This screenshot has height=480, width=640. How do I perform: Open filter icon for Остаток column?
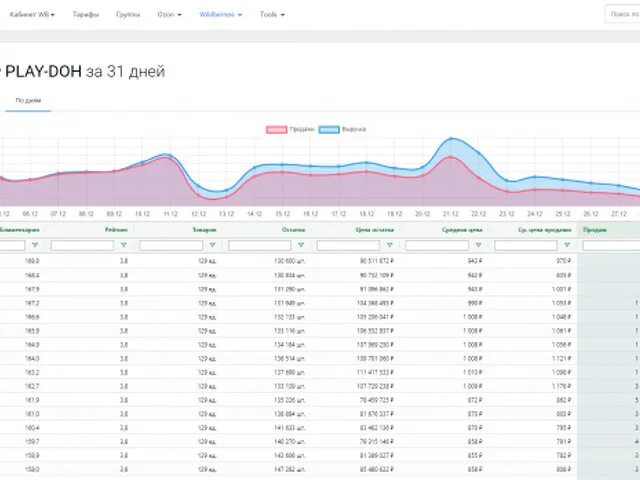301,245
